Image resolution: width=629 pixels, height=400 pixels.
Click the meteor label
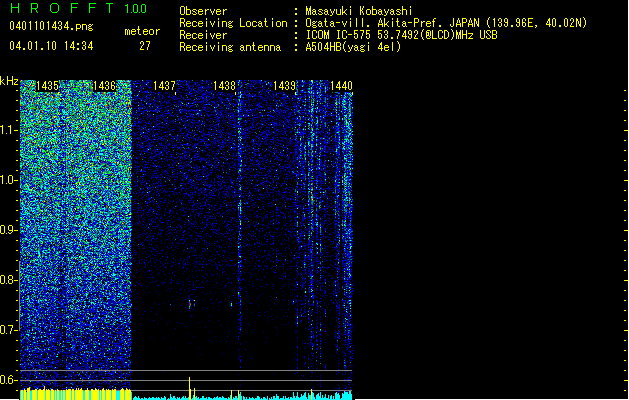point(142,31)
